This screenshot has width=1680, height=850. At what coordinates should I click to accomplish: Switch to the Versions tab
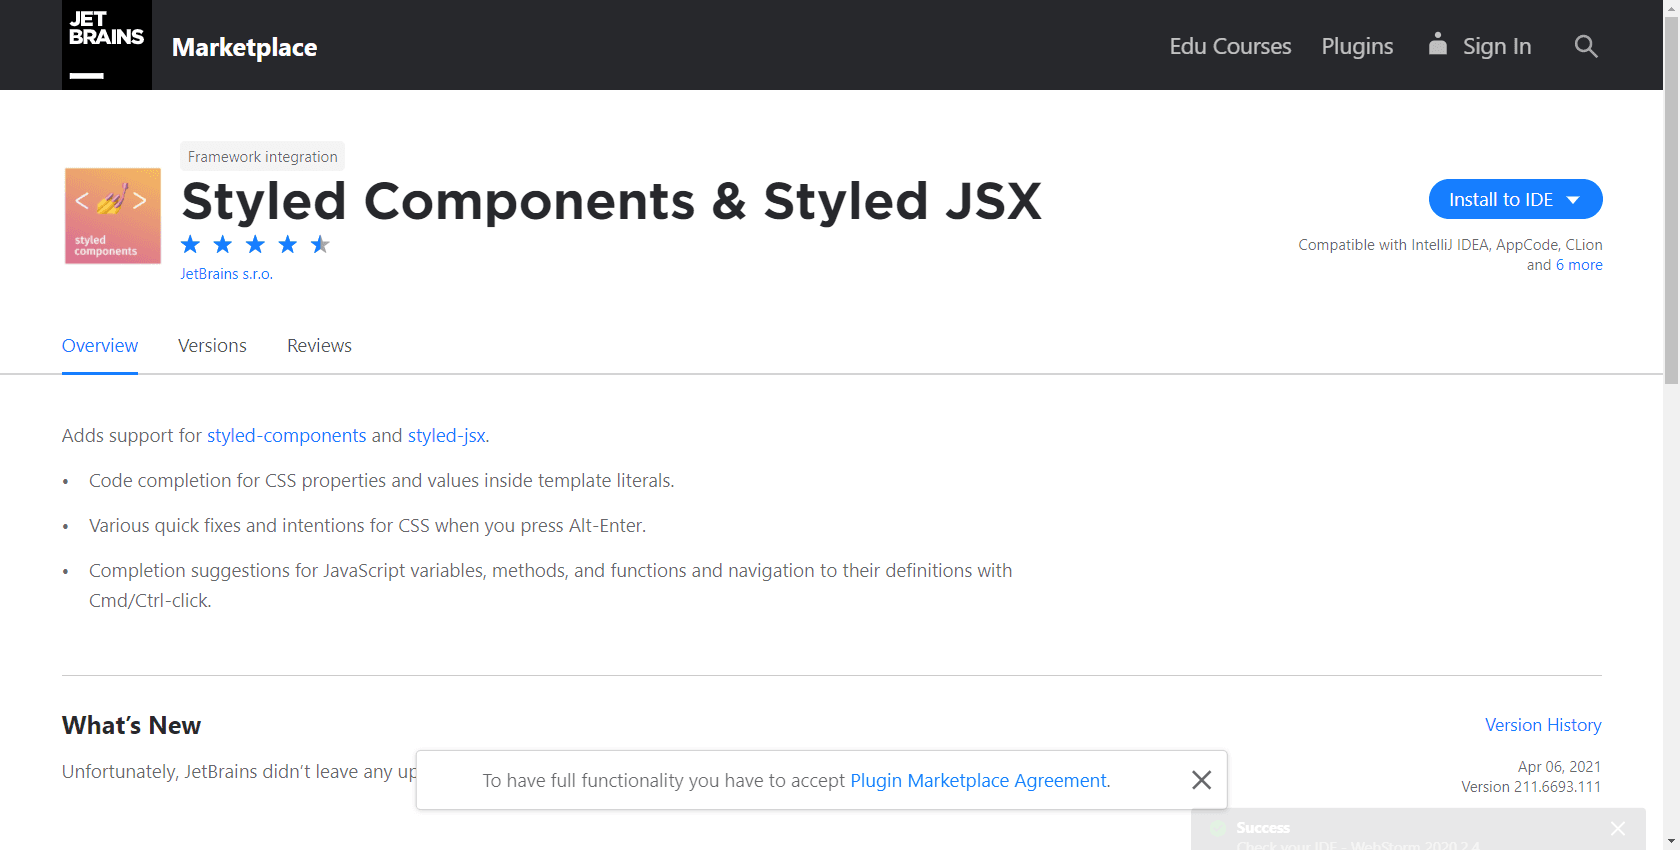coord(212,345)
